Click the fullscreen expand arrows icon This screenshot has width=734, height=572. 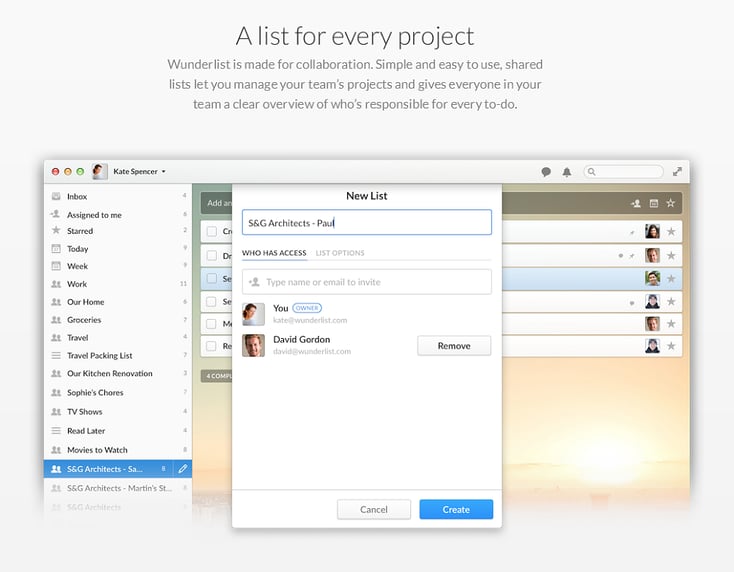(677, 172)
